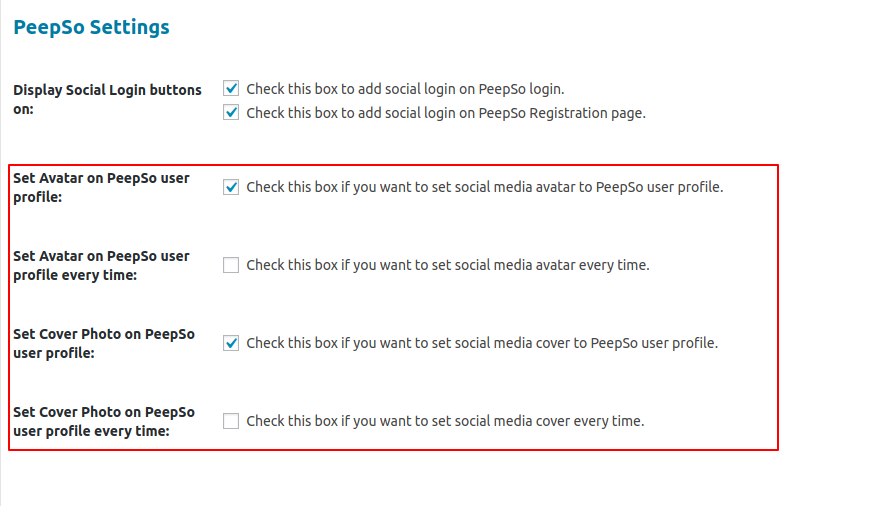Disable set social media avatar to profile checkbox
Image resolution: width=883 pixels, height=506 pixels.
(x=231, y=187)
